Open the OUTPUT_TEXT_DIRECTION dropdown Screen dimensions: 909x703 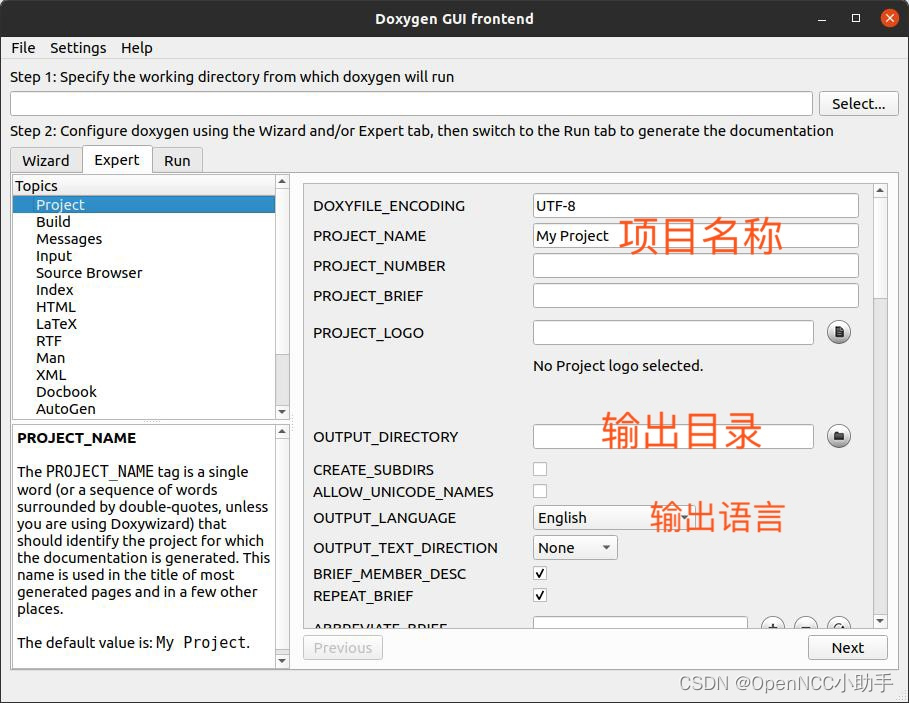coord(575,548)
